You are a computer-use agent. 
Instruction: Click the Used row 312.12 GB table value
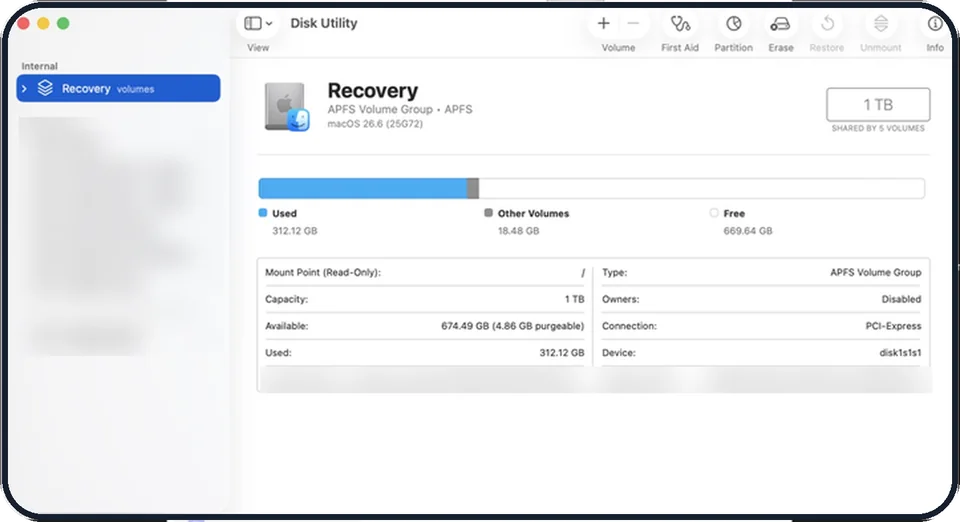pyautogui.click(x=561, y=353)
